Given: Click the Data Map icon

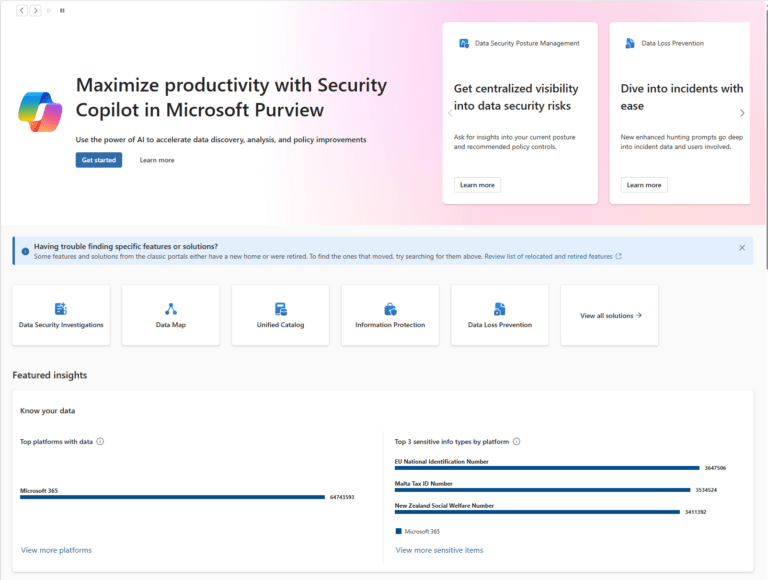Looking at the screenshot, I should (170, 309).
